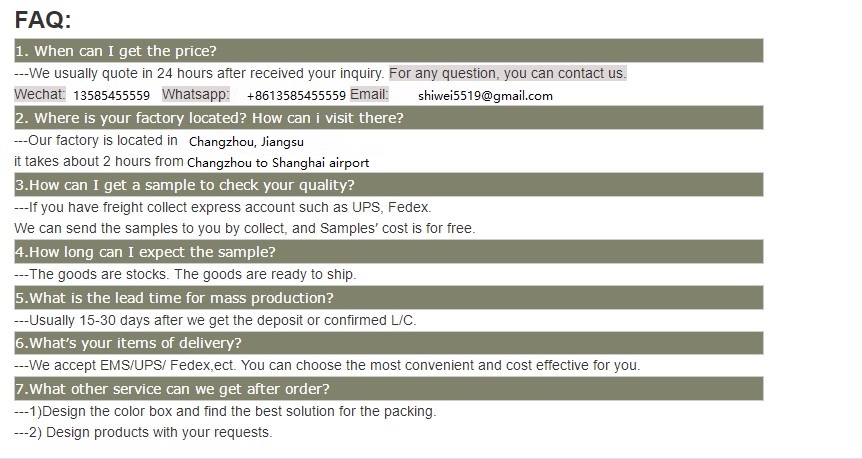Select question 6 about items of delivery
Viewport: 862px width, 459px height.
pos(389,343)
